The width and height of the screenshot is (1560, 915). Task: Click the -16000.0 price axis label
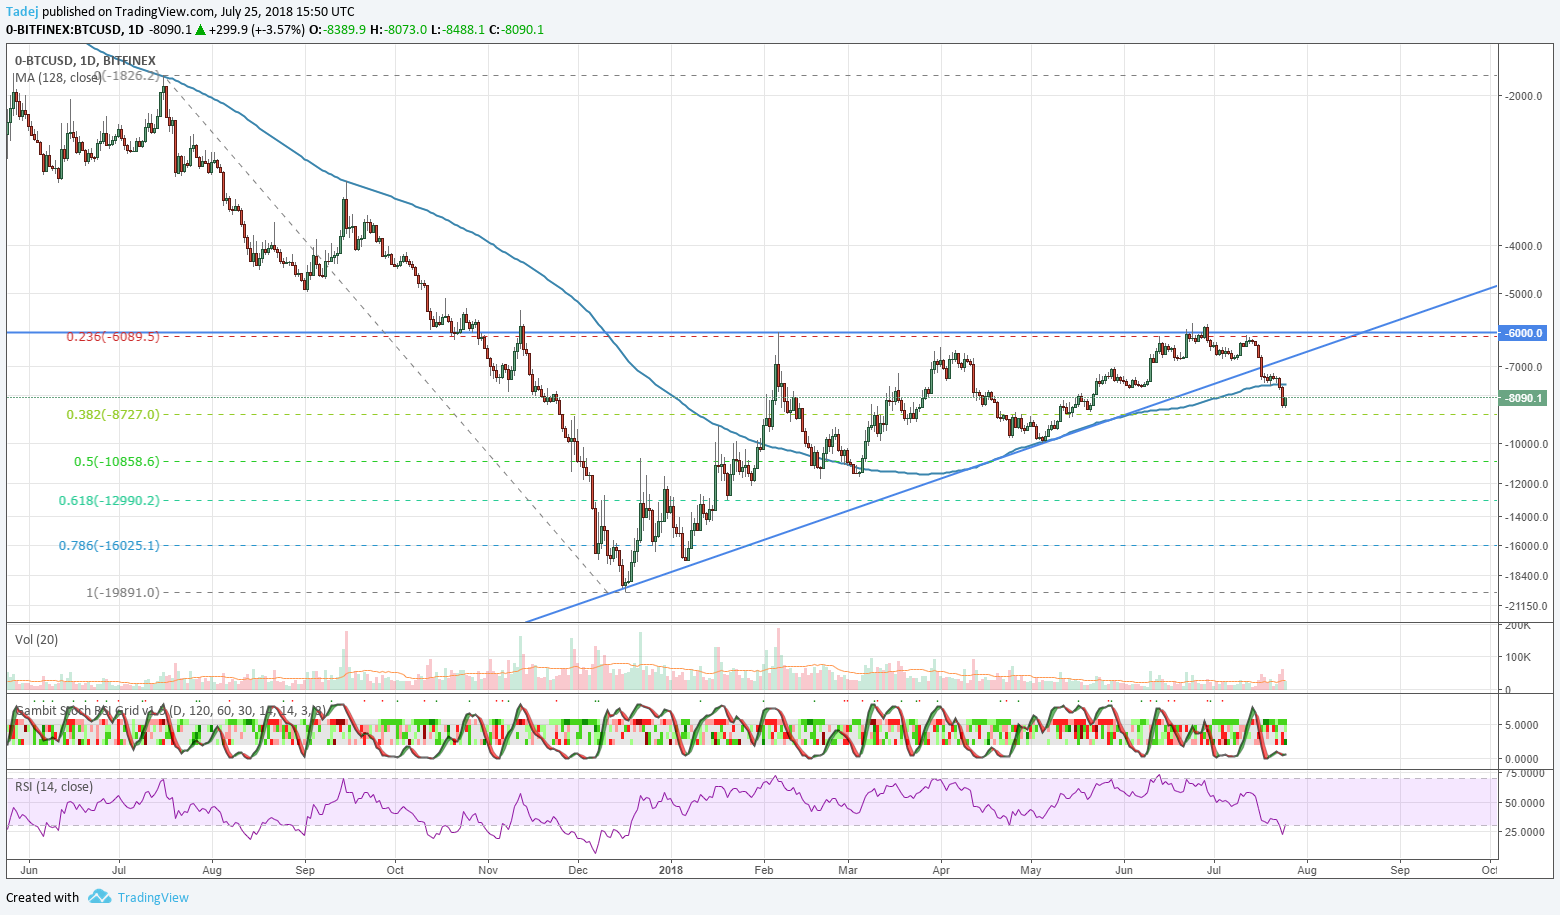pyautogui.click(x=1527, y=546)
